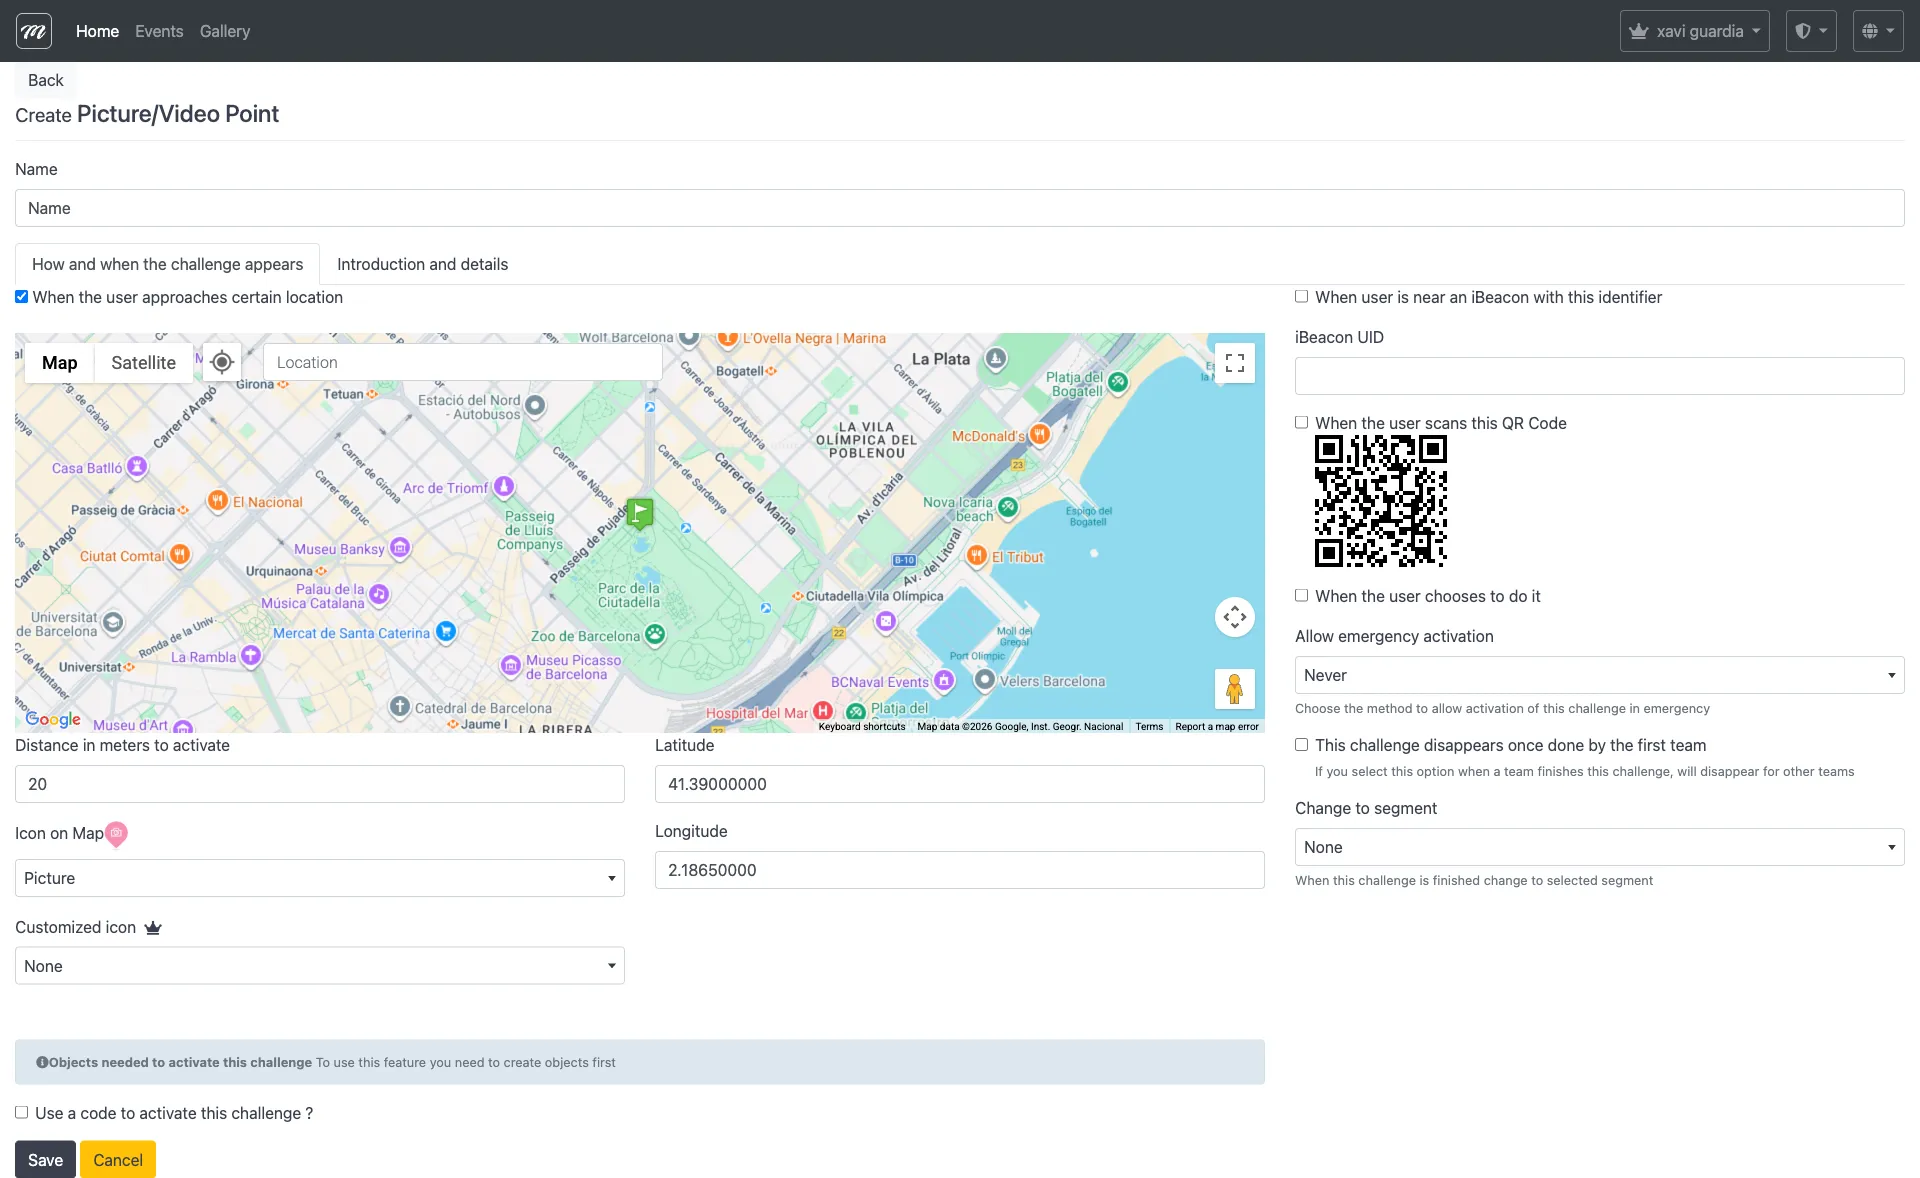Open the shield dropdown in navbar
The width and height of the screenshot is (1920, 1178).
click(x=1810, y=31)
